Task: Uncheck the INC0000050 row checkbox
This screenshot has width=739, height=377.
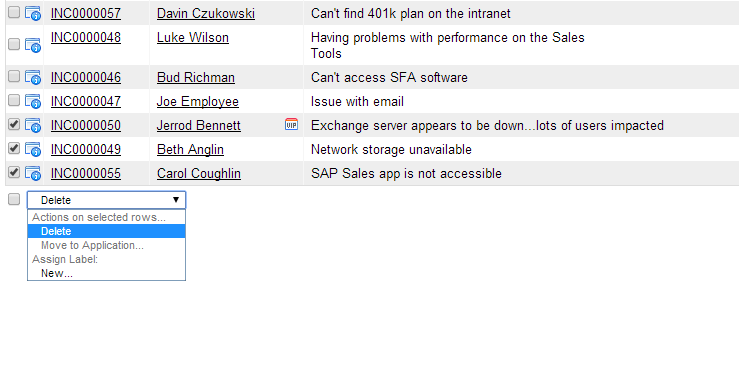Action: tap(14, 124)
